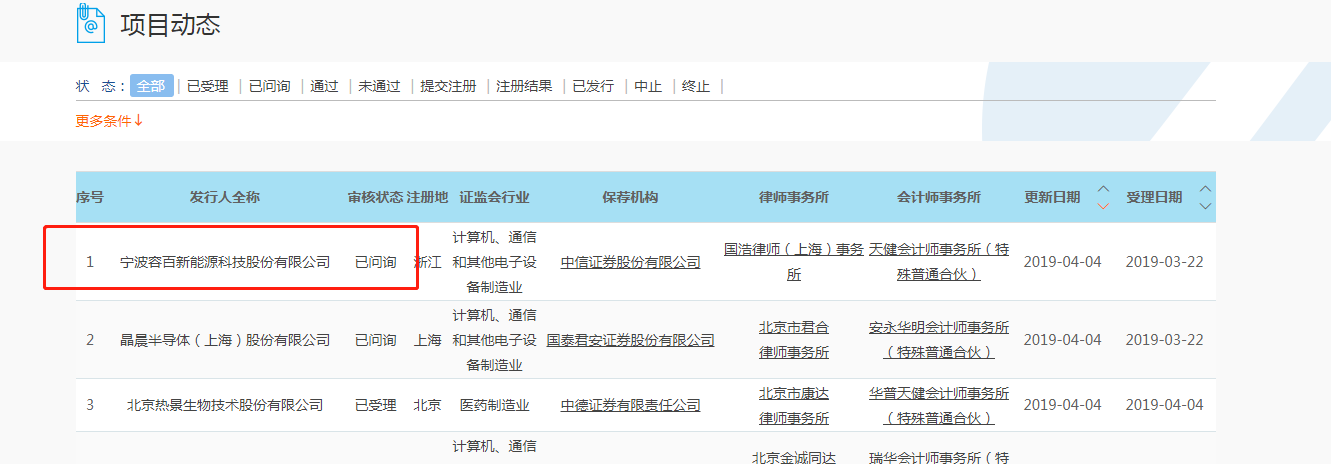Open 国泰君安证券股份有限公司 sponsor link
Image resolution: width=1331 pixels, height=464 pixels.
point(630,340)
